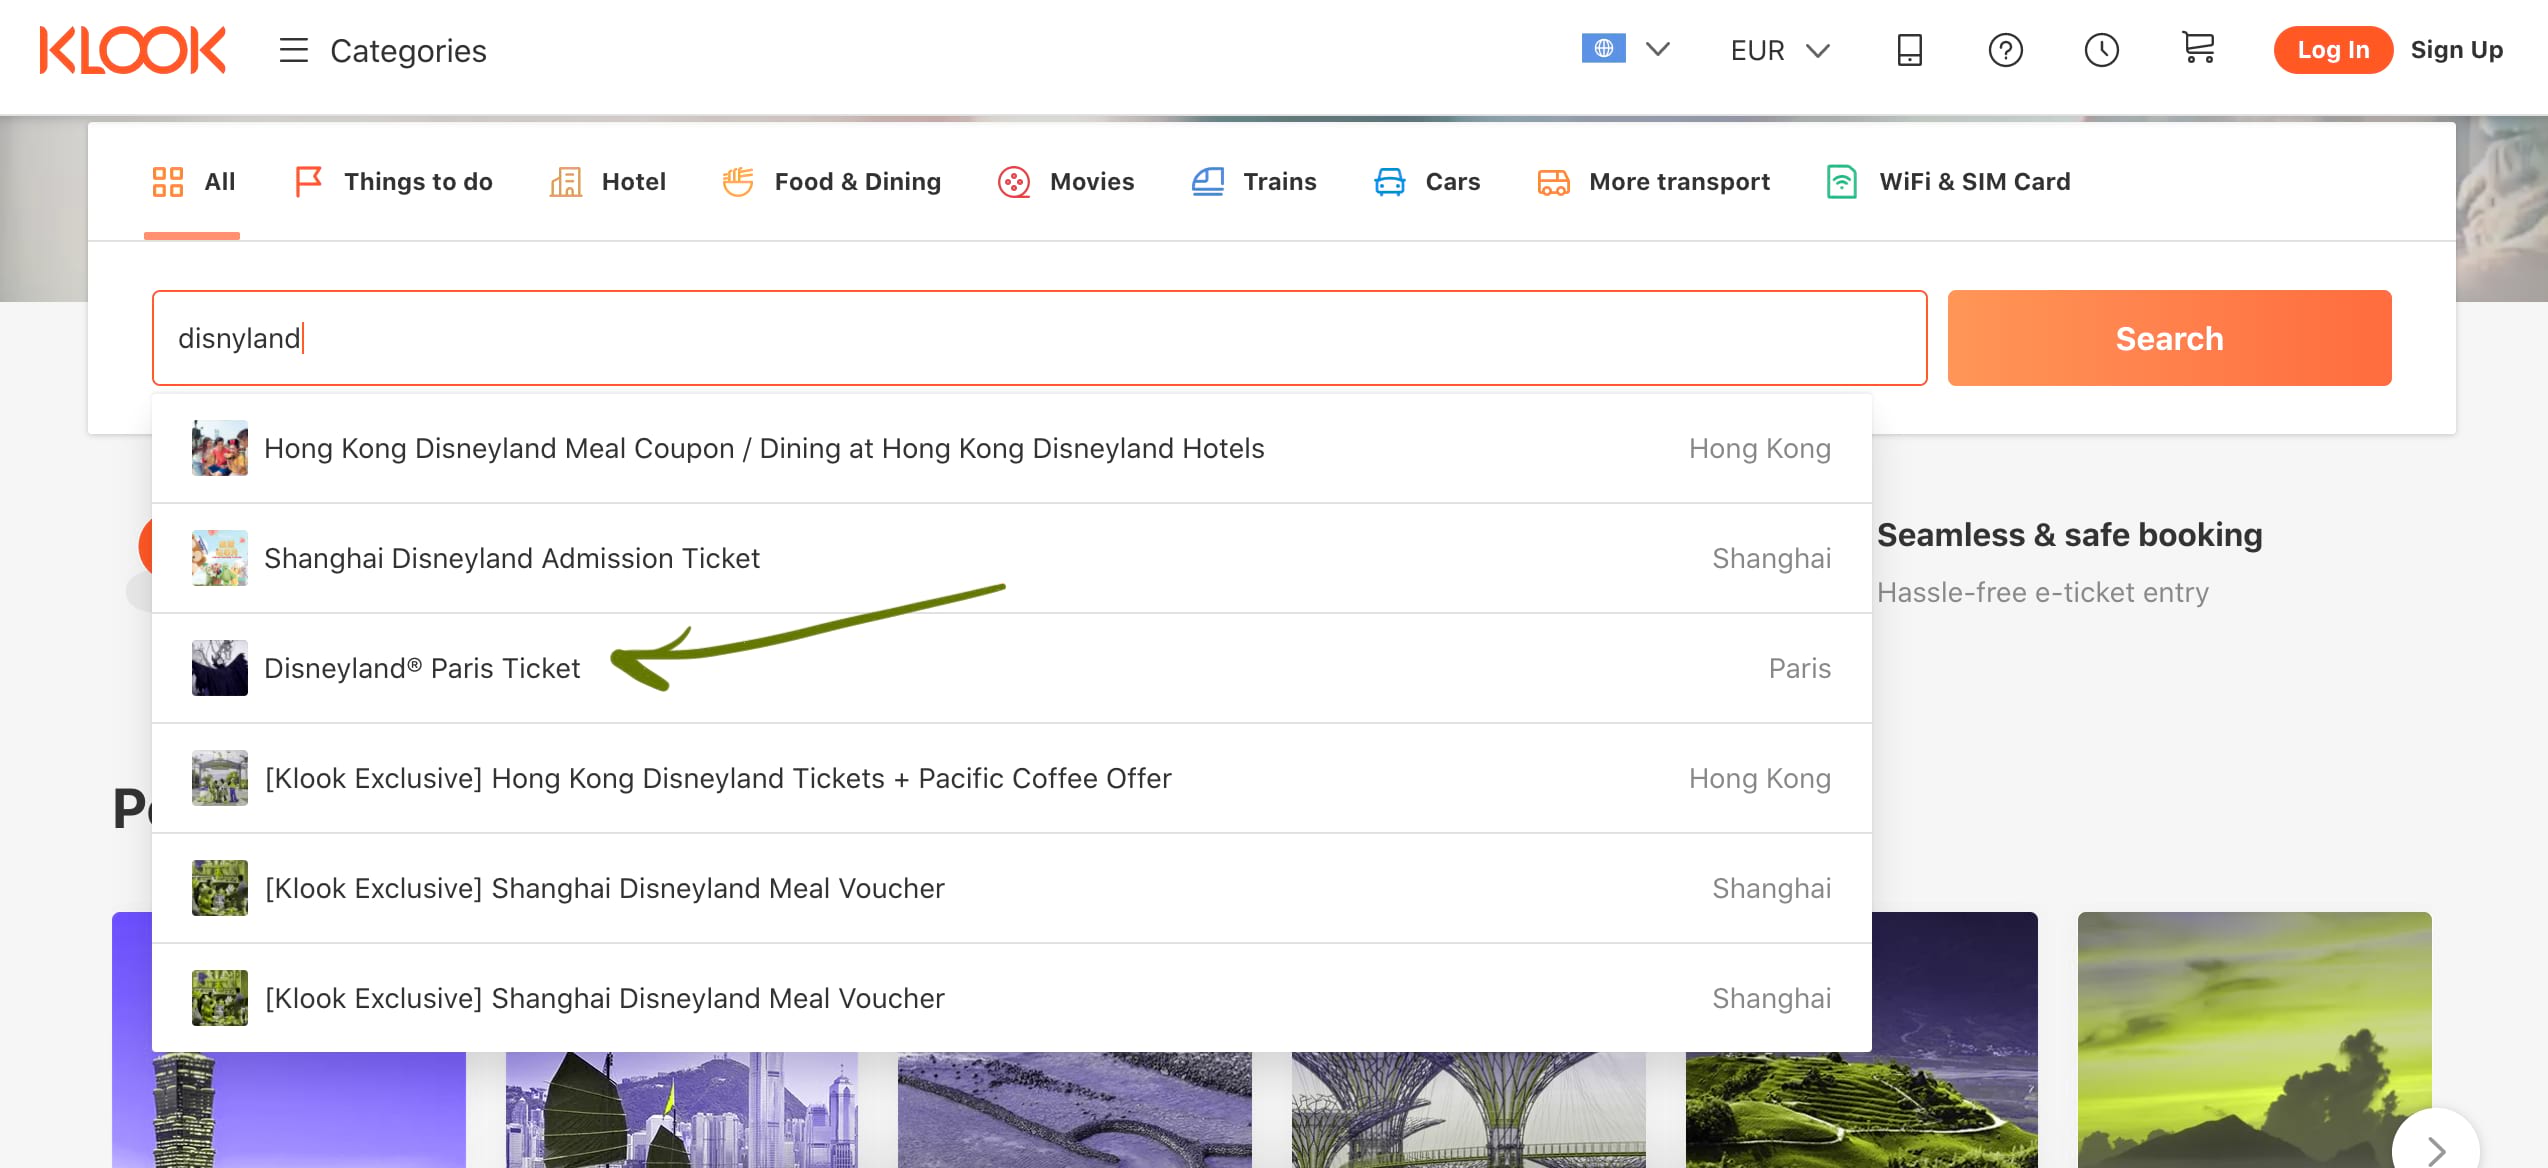Screen dimensions: 2548x1168
Task: Click the More transport bus icon
Action: [x=1554, y=182]
